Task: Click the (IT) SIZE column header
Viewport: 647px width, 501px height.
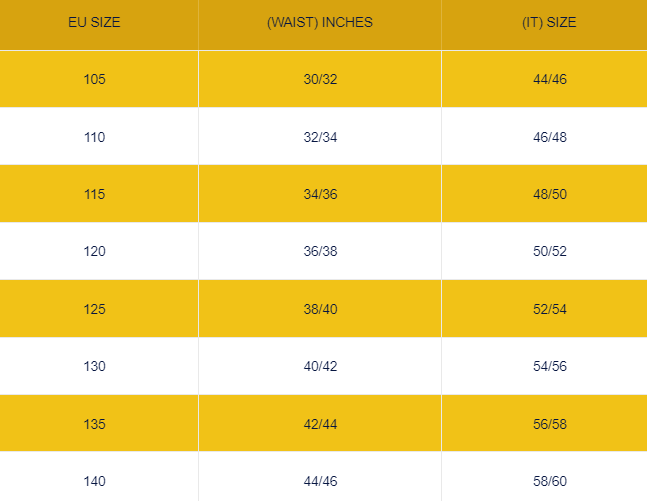Action: (550, 22)
